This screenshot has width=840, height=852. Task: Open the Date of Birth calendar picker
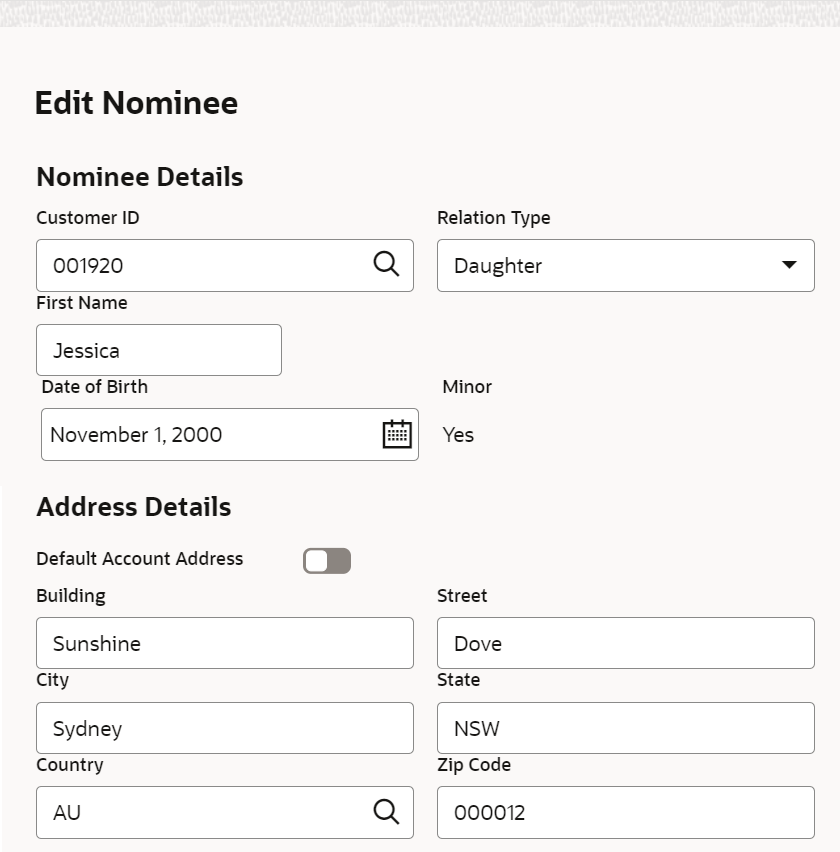(397, 434)
